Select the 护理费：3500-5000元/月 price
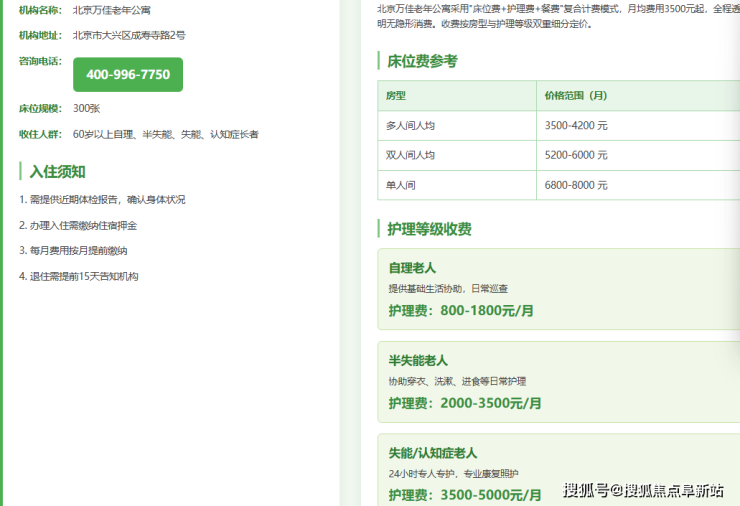 pyautogui.click(x=465, y=495)
